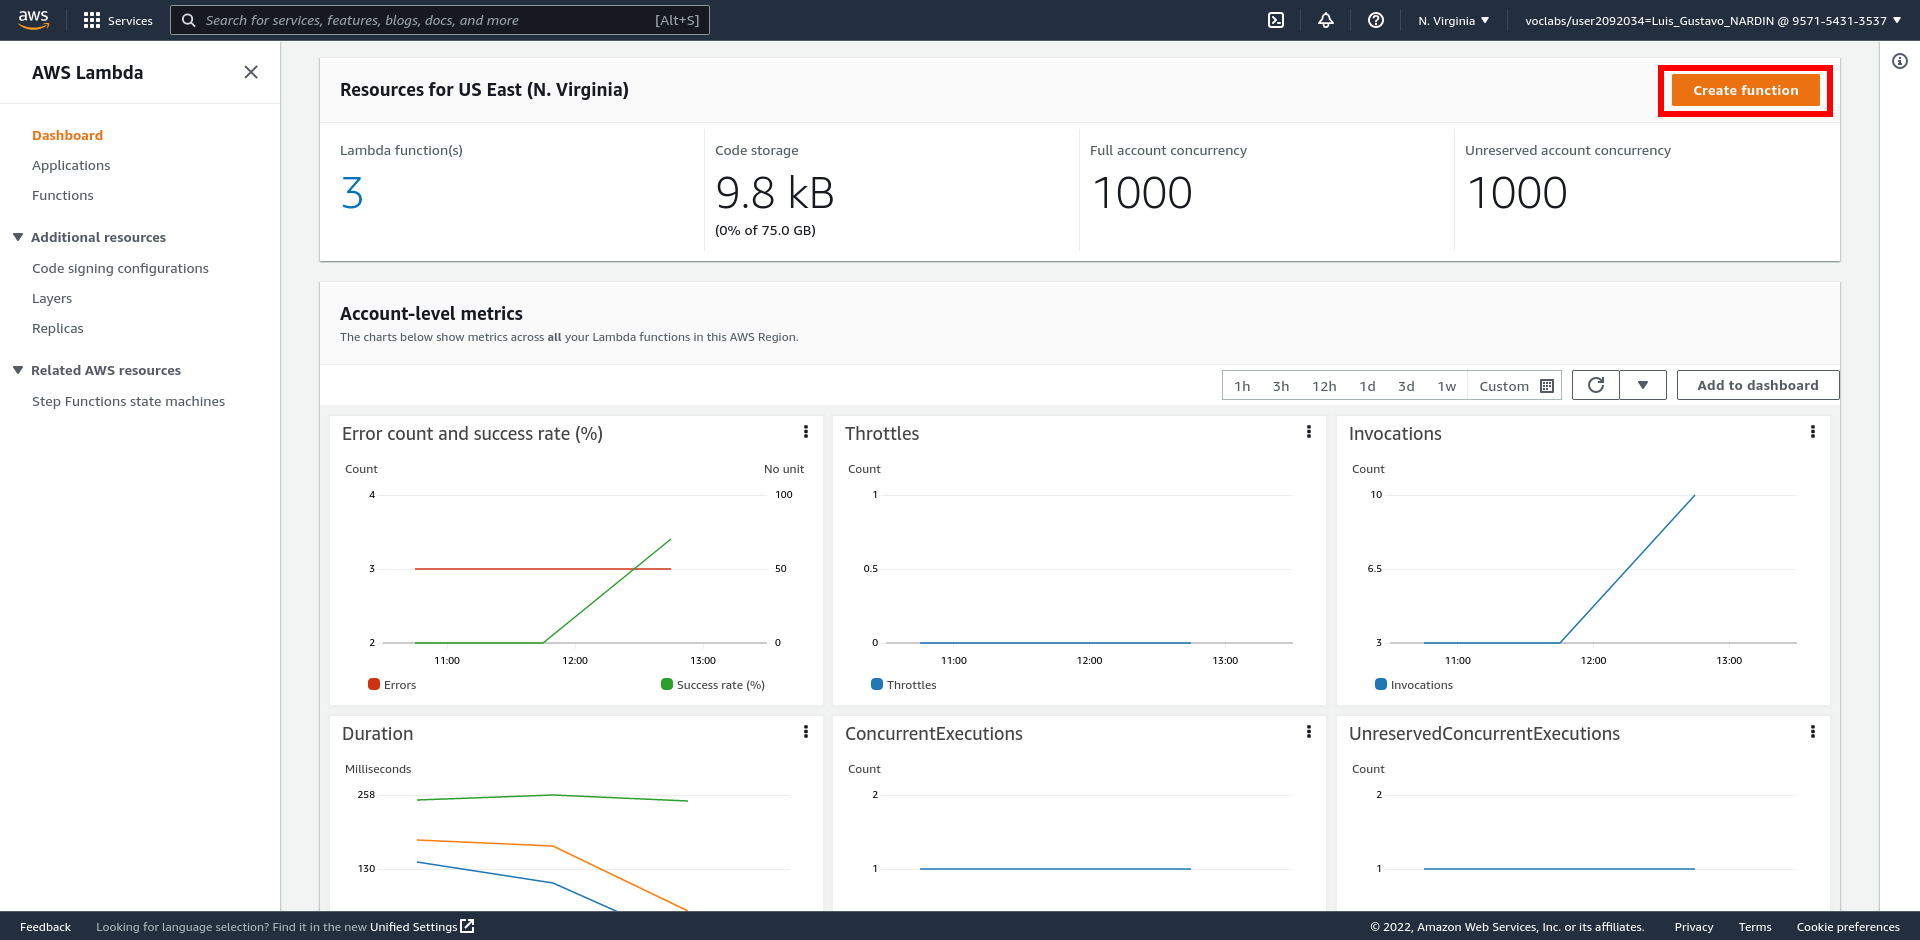This screenshot has height=940, width=1920.
Task: Go to Functions in the sidebar
Action: click(x=63, y=196)
